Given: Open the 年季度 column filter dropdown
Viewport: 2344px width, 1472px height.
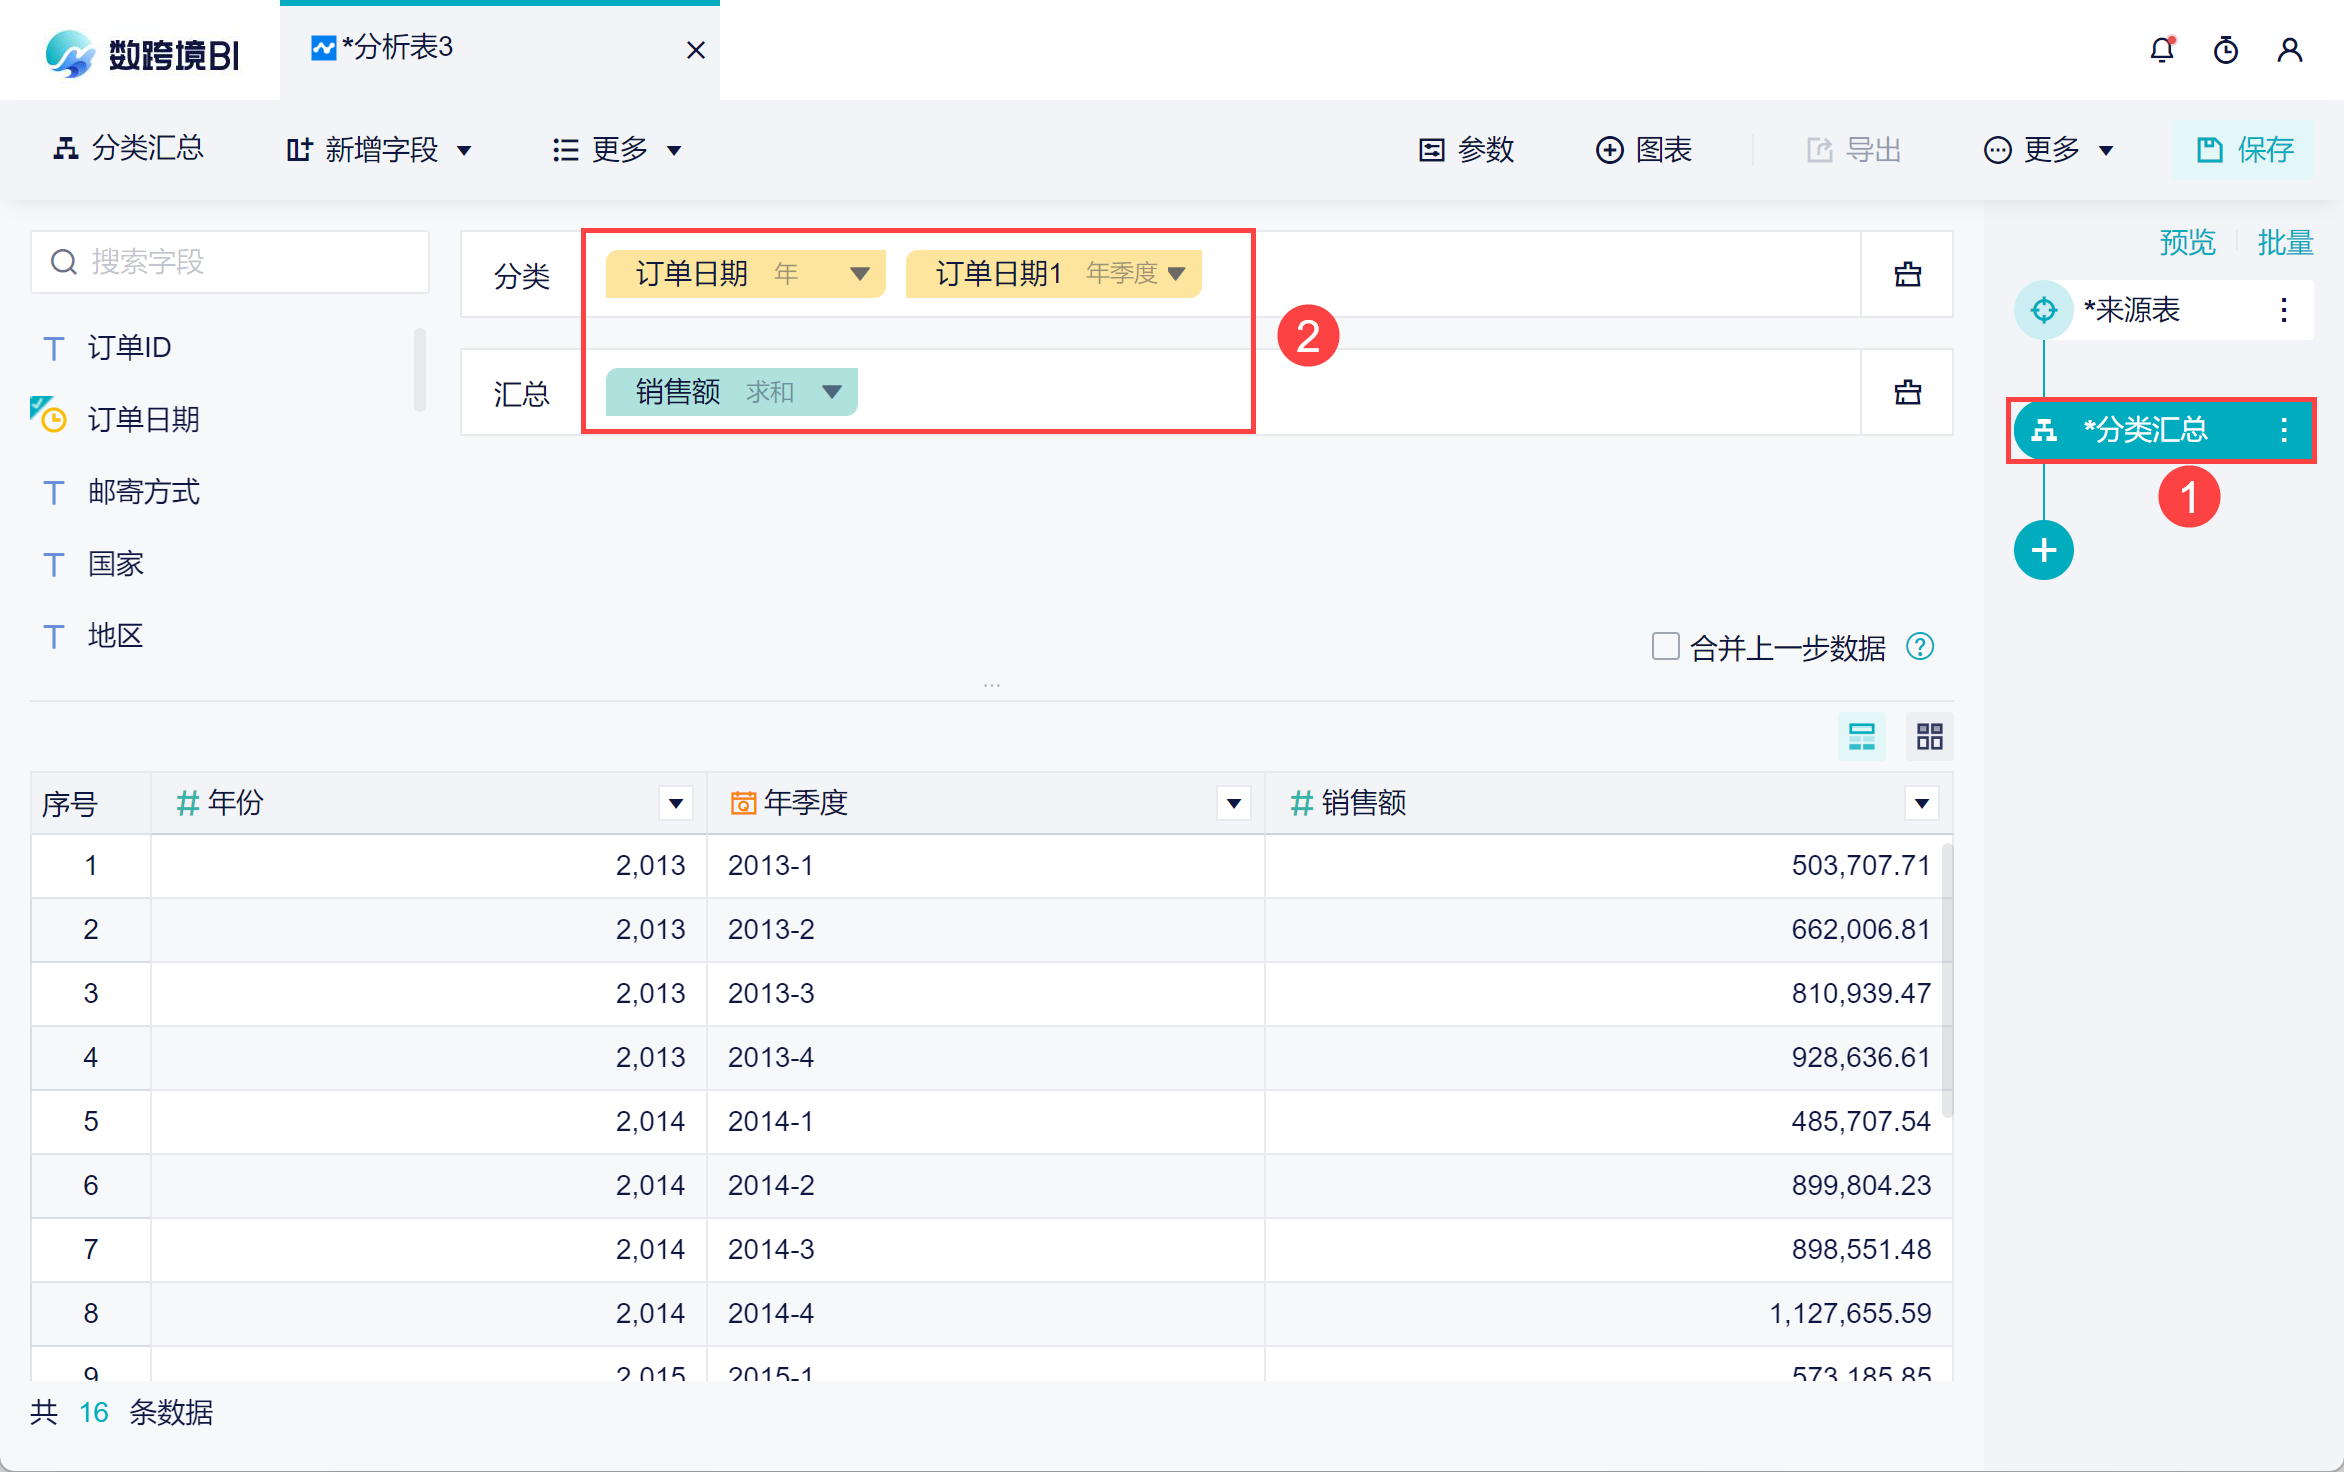Looking at the screenshot, I should pyautogui.click(x=1233, y=803).
